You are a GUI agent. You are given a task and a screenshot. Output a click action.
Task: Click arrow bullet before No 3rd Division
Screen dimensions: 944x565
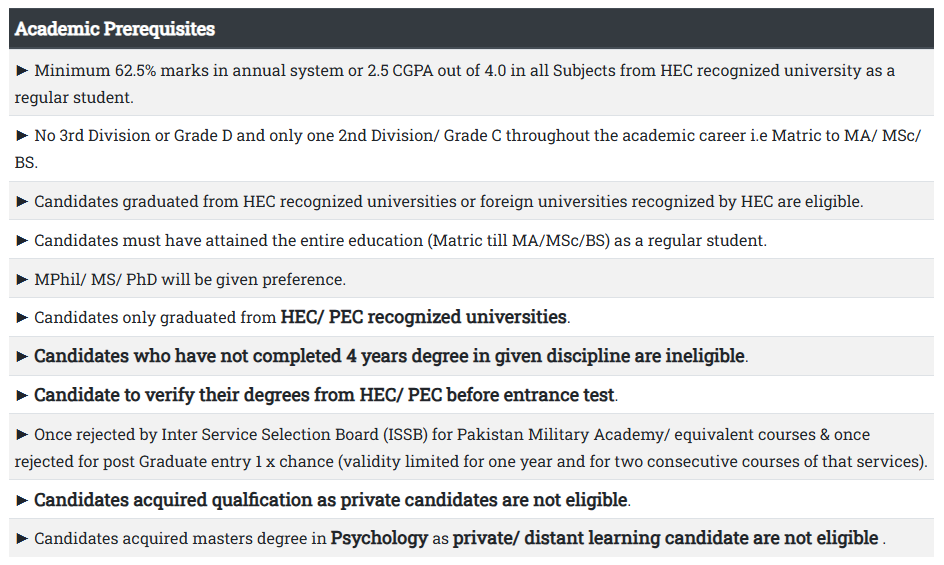(23, 135)
